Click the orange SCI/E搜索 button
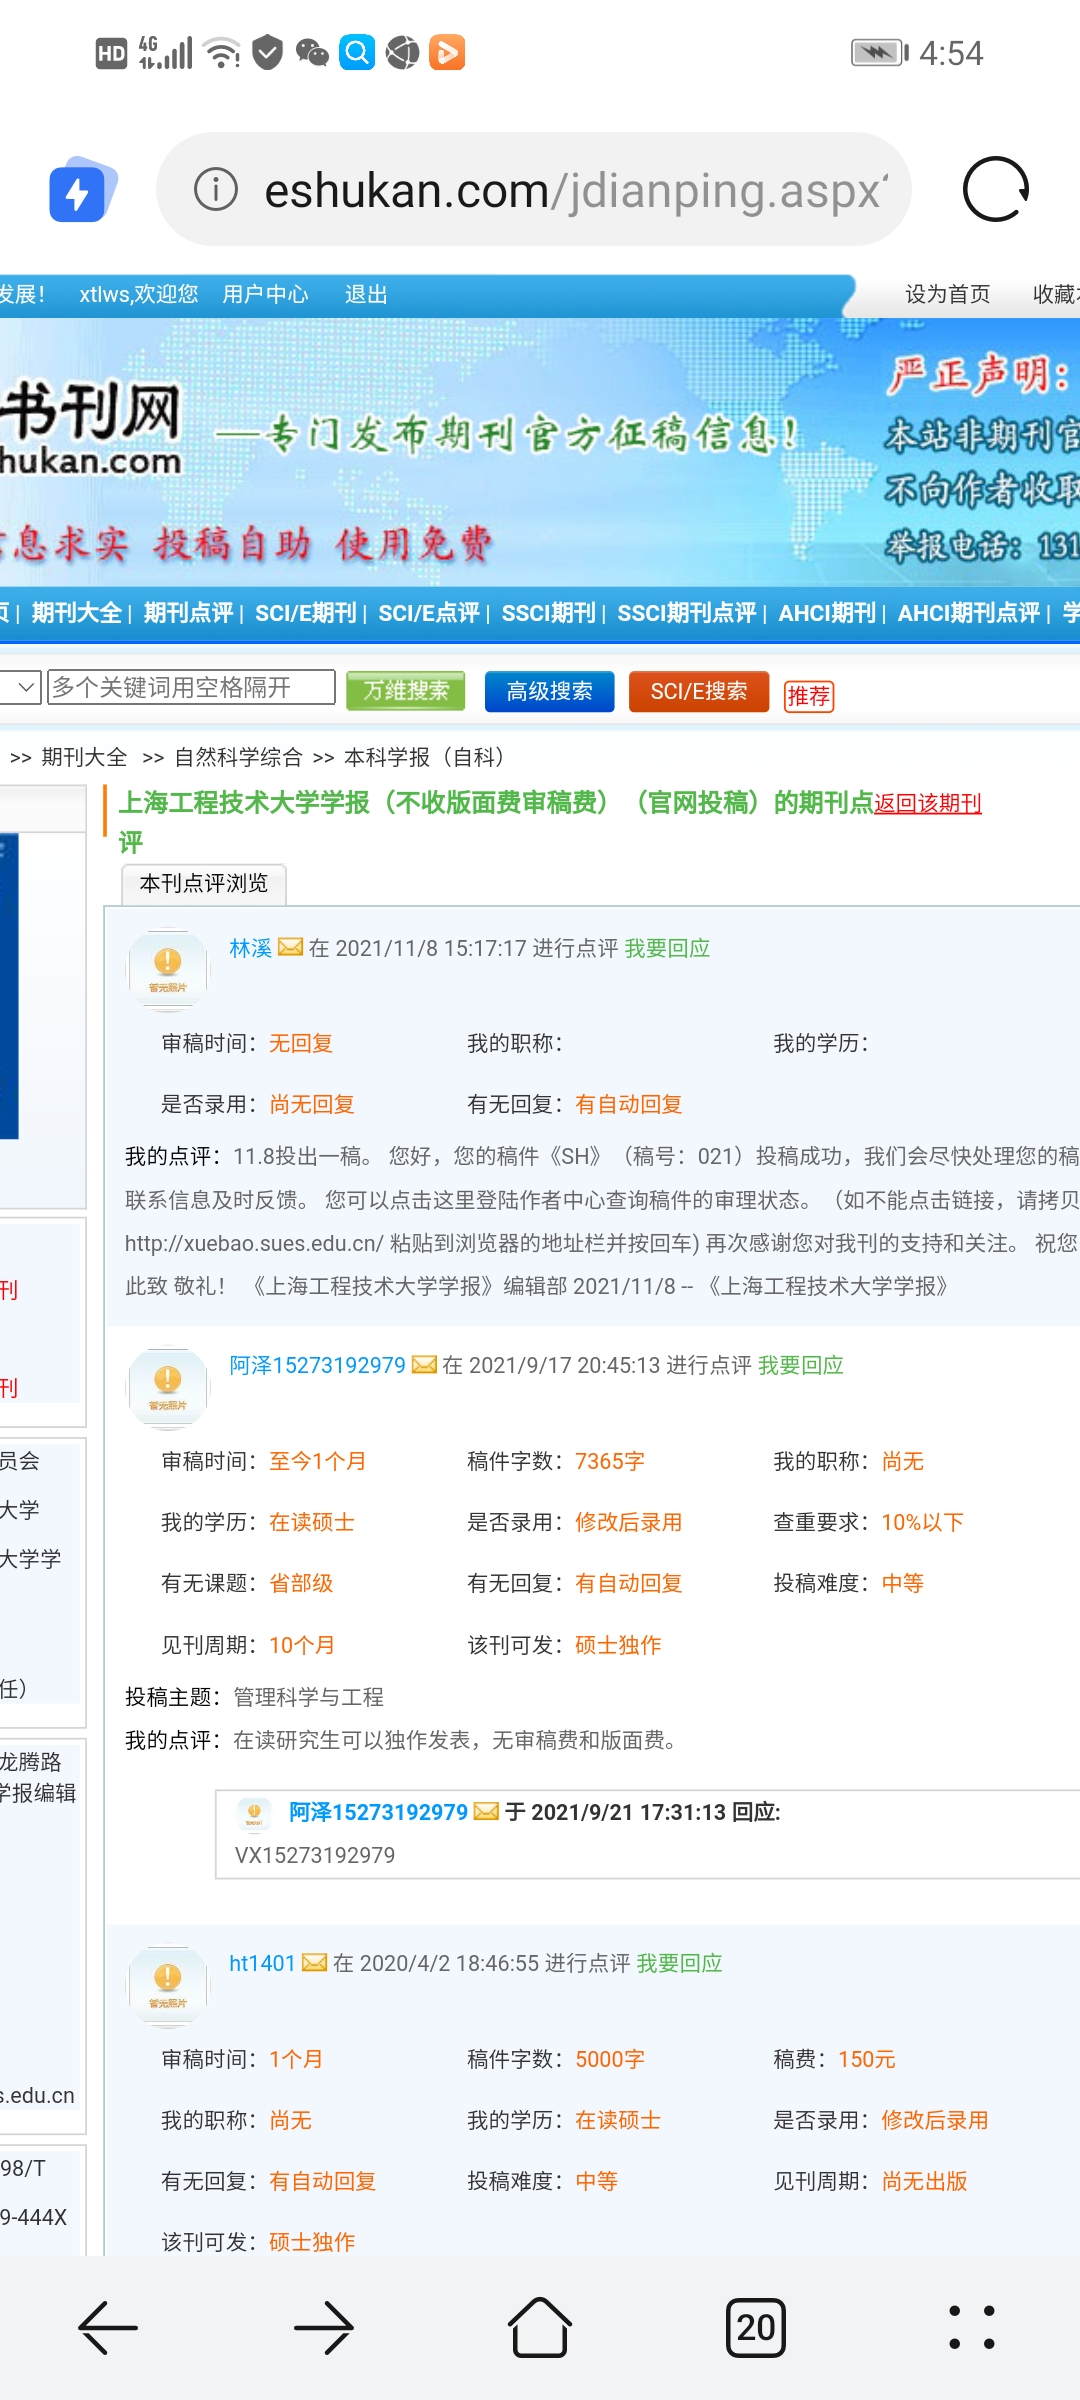This screenshot has width=1080, height=2400. tap(699, 691)
